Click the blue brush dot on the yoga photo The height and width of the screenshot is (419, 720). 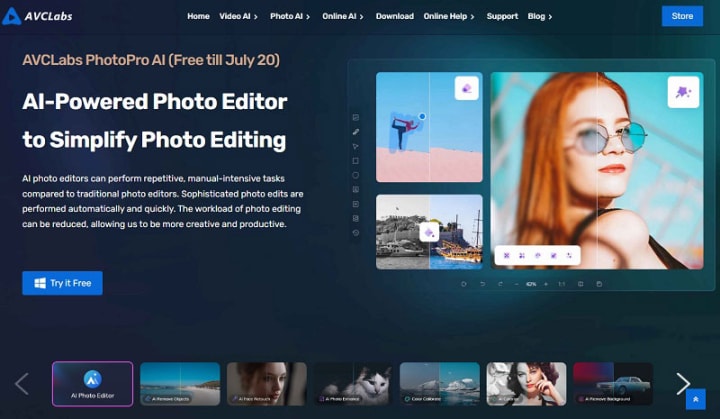pyautogui.click(x=422, y=117)
